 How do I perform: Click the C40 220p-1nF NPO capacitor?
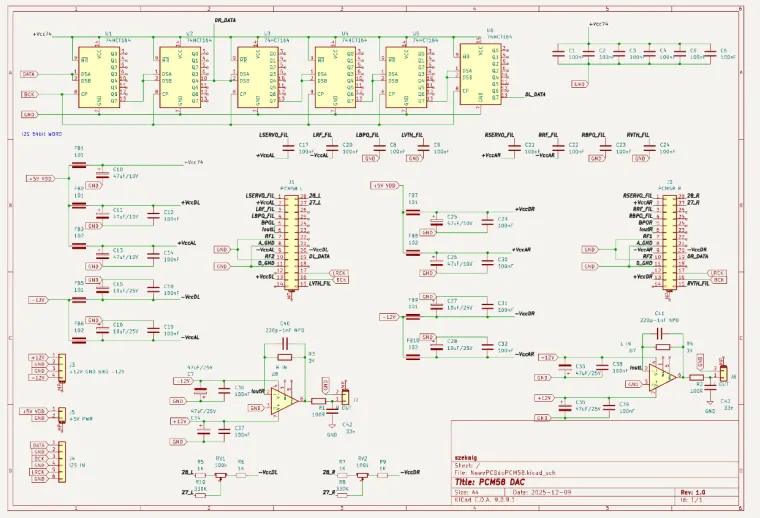[x=285, y=344]
